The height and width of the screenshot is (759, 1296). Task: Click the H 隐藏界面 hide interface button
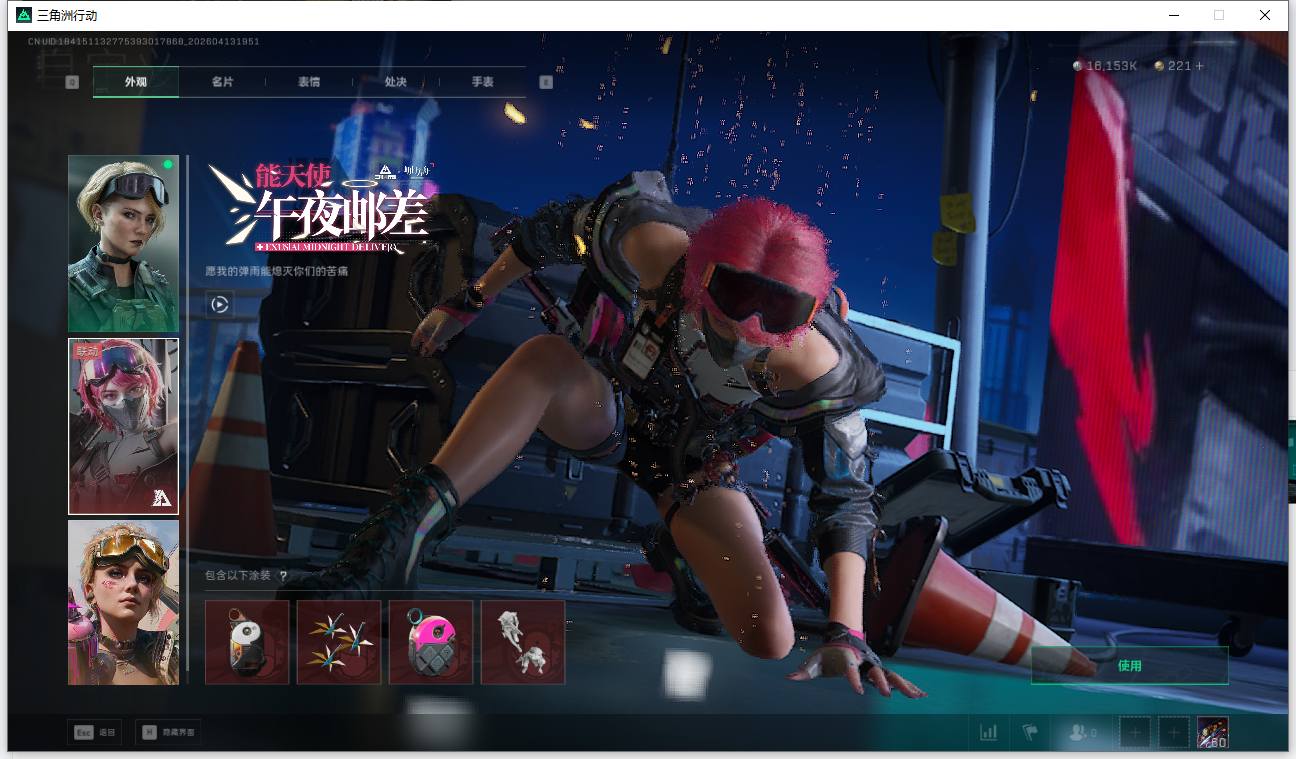pyautogui.click(x=167, y=733)
